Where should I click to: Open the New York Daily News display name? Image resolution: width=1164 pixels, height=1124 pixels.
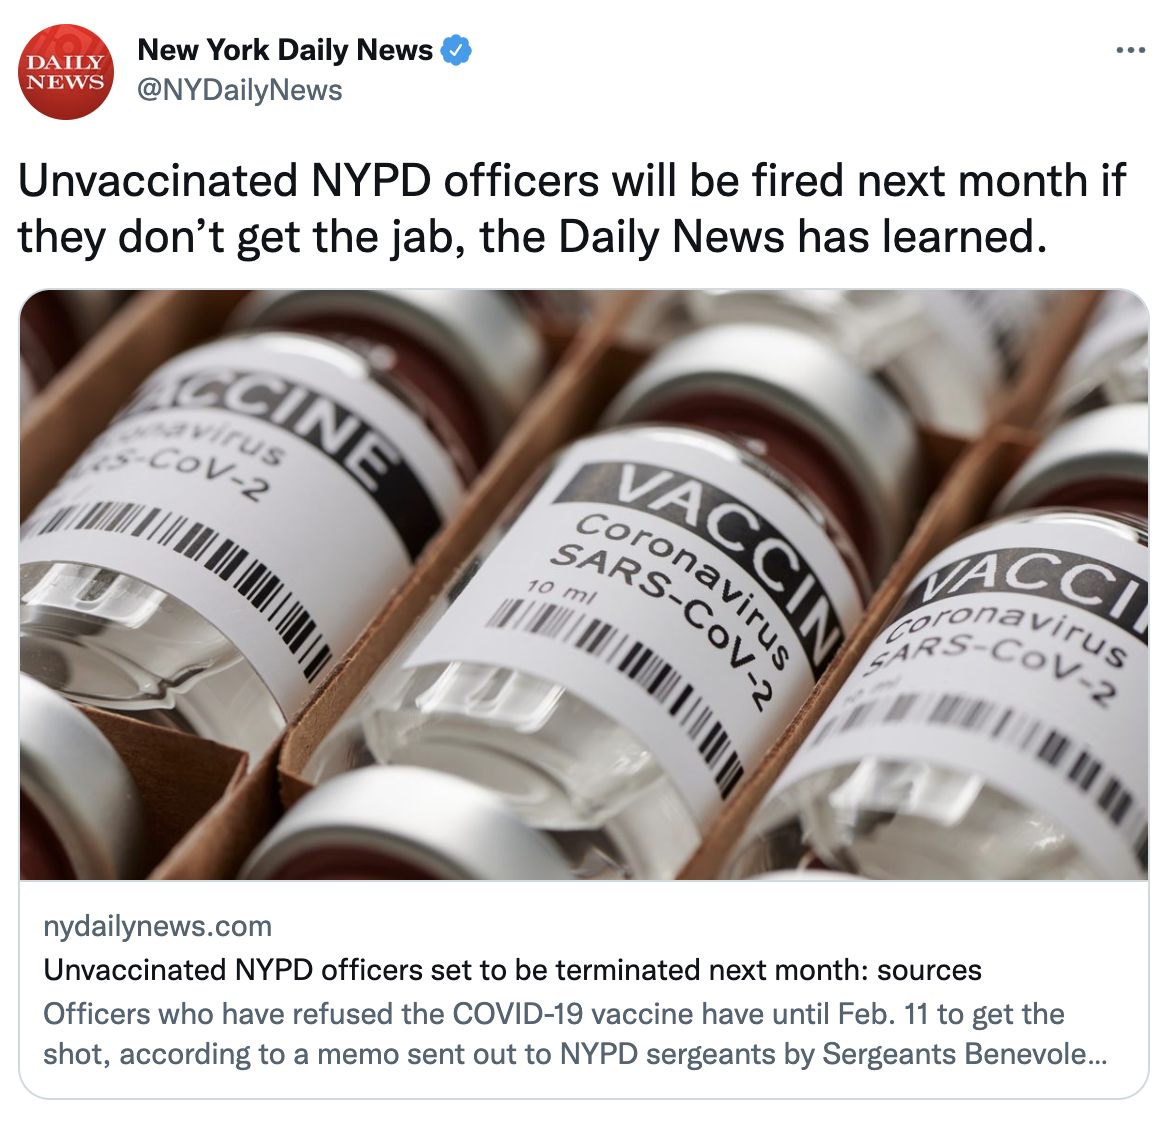(285, 50)
